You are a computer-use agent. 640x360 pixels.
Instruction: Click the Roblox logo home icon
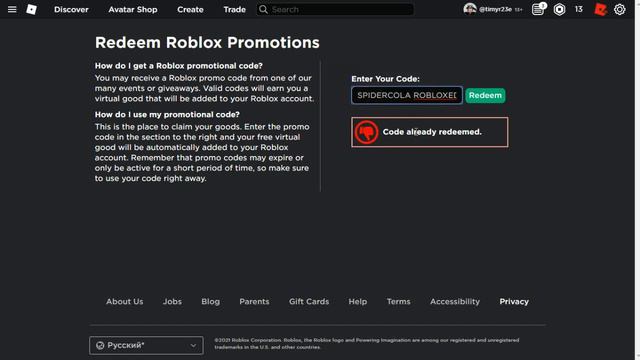(x=31, y=9)
